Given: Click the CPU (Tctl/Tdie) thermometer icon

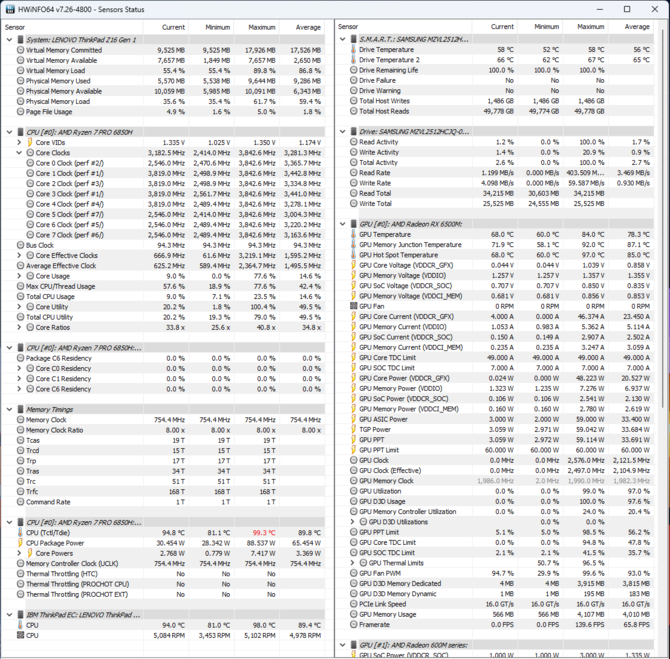Looking at the screenshot, I should pyautogui.click(x=20, y=532).
